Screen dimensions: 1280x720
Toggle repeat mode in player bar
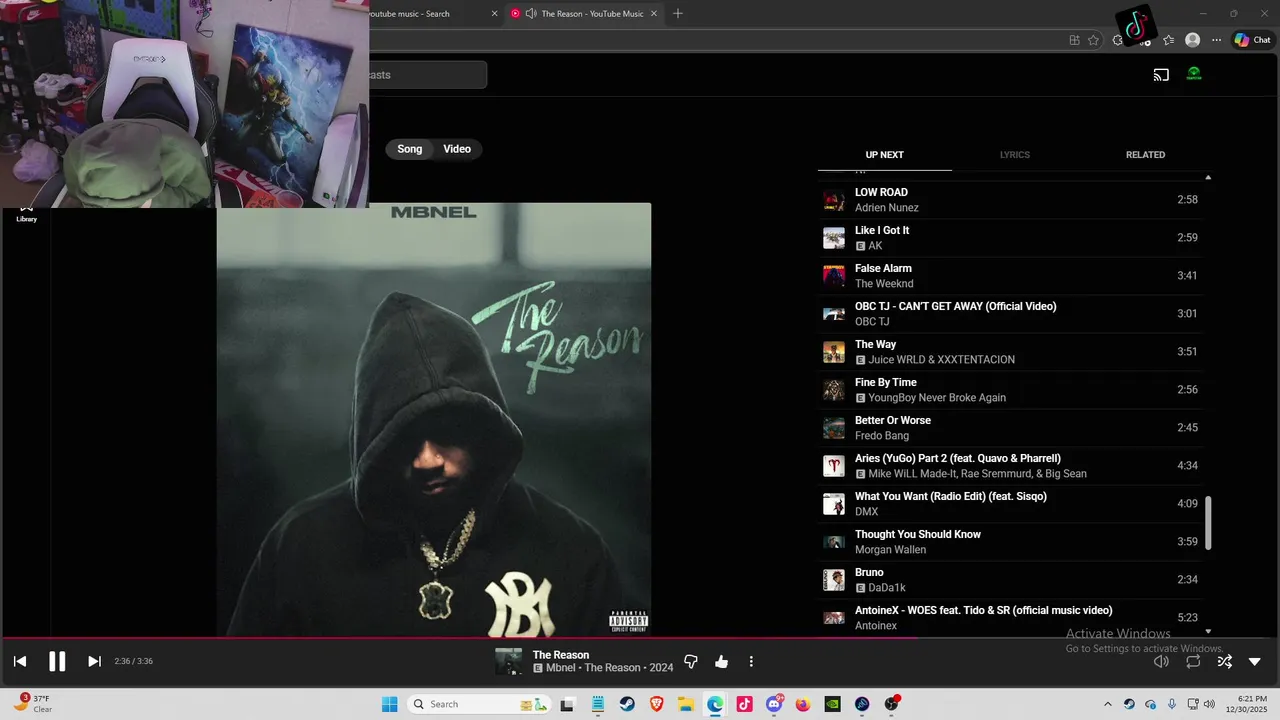(x=1193, y=661)
